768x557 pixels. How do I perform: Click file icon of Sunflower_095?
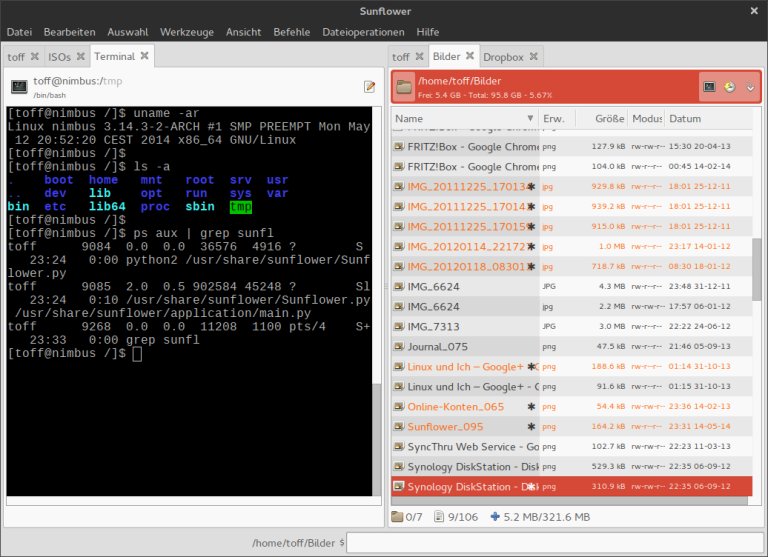pyautogui.click(x=399, y=426)
